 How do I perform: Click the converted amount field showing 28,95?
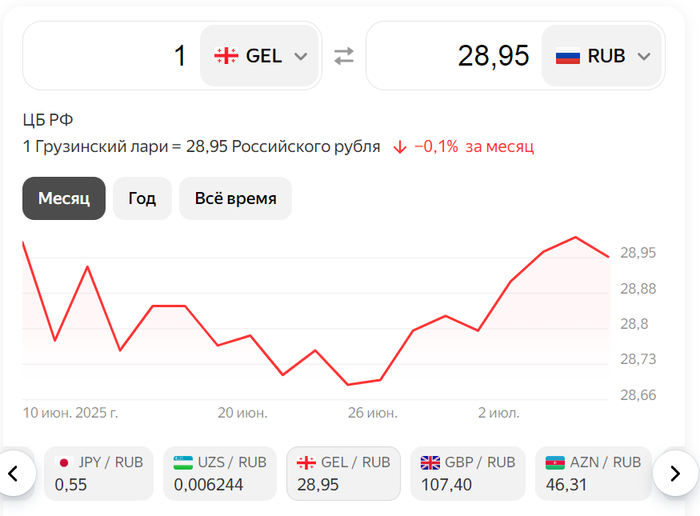[x=454, y=56]
